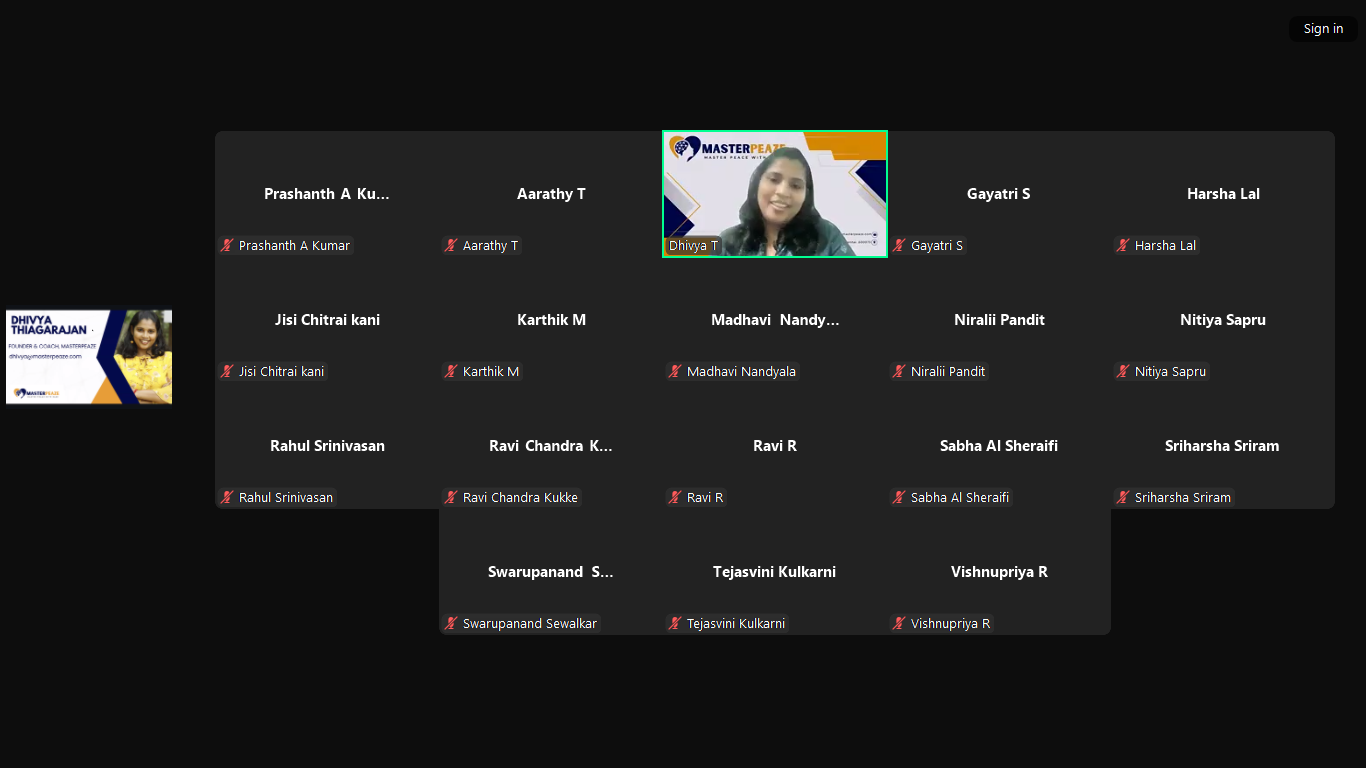
Task: Toggle Rahul Srinivasan's microphone mute indicator
Action: (x=226, y=497)
